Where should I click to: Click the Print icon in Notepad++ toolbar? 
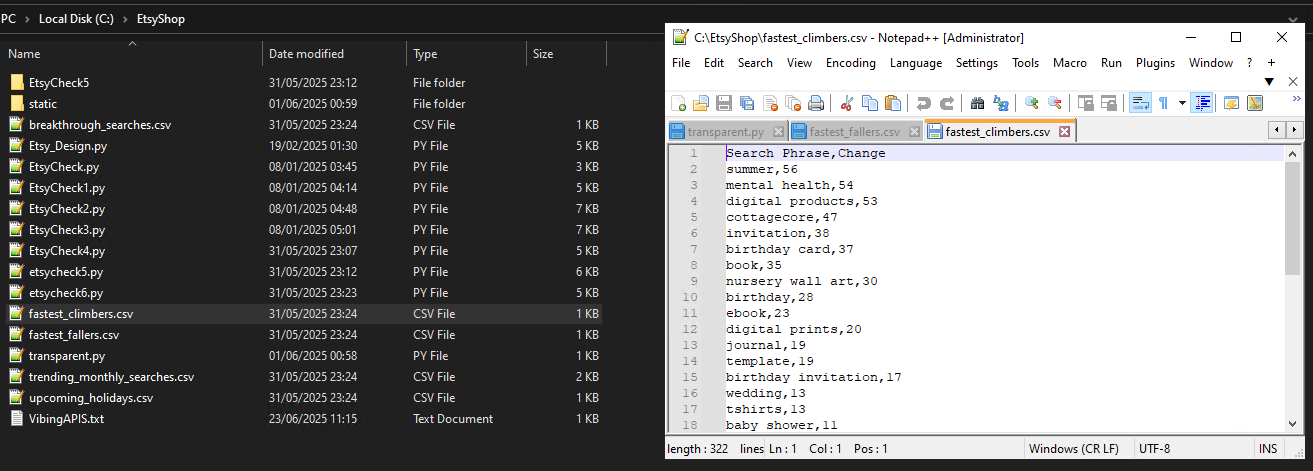[x=816, y=103]
